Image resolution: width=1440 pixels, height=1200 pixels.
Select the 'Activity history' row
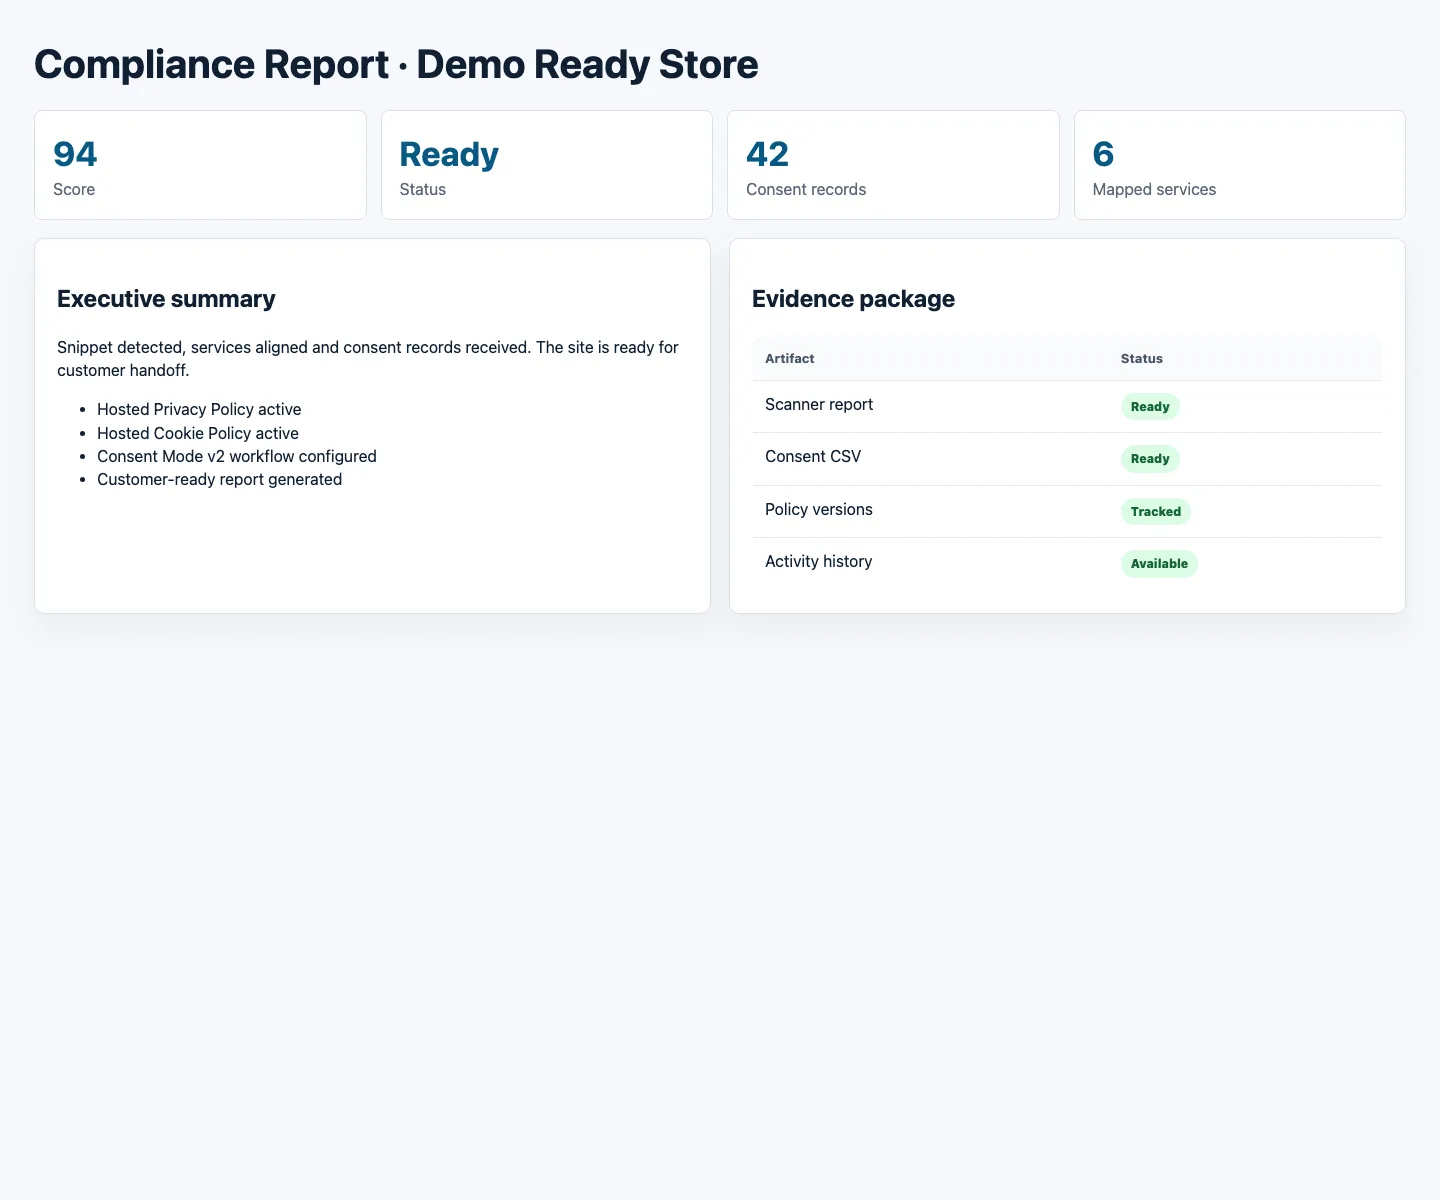click(x=1067, y=563)
